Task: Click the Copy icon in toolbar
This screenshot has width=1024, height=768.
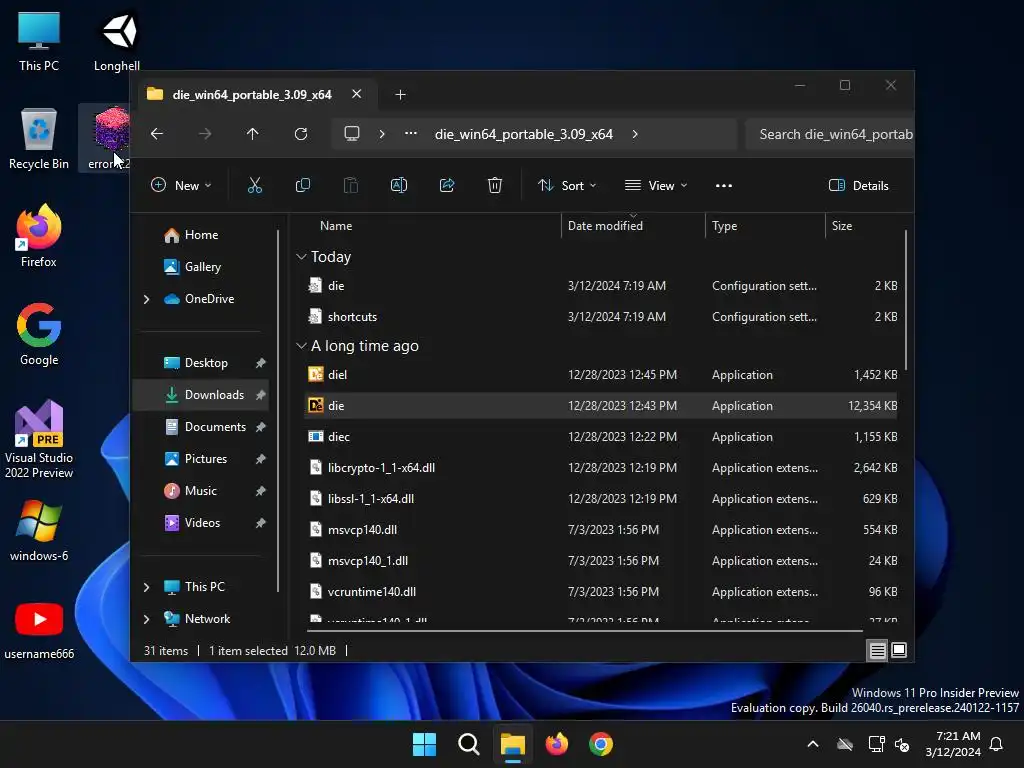Action: coord(302,185)
